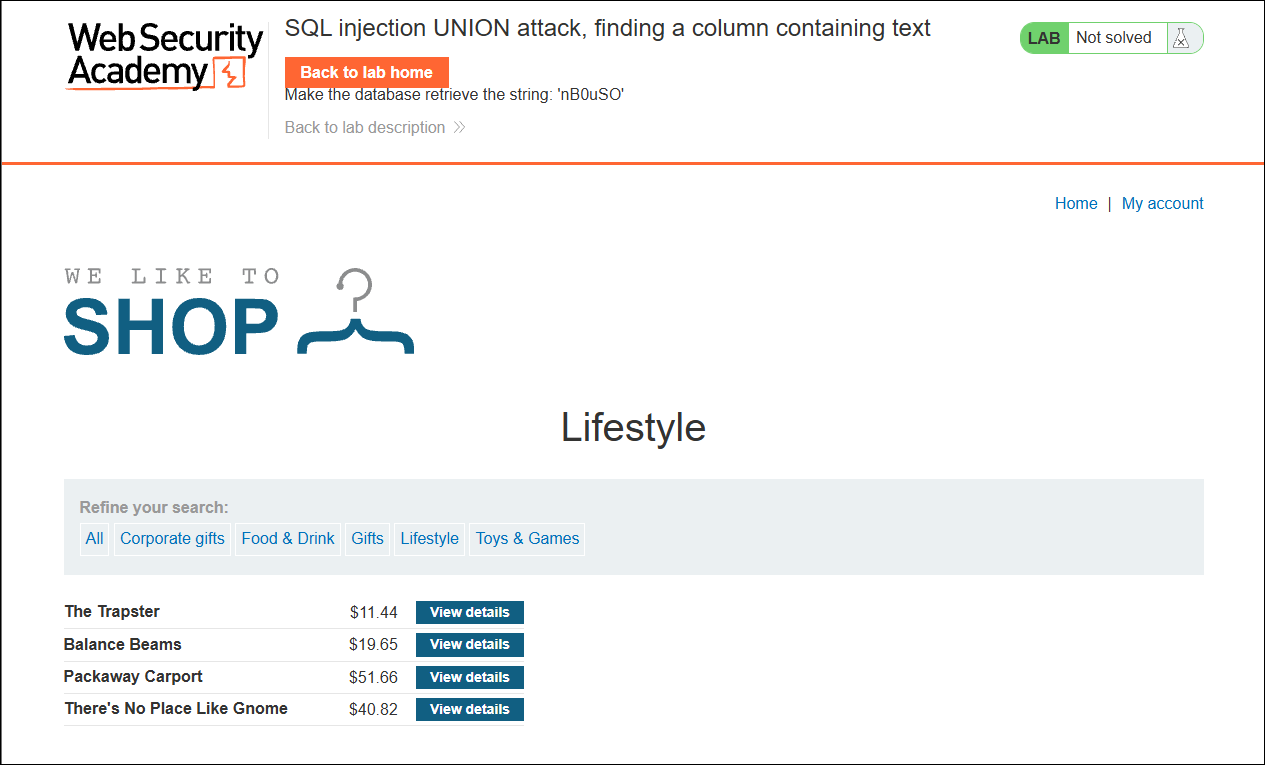Image resolution: width=1265 pixels, height=765 pixels.
Task: Select the Lifestyle category filter
Action: point(429,538)
